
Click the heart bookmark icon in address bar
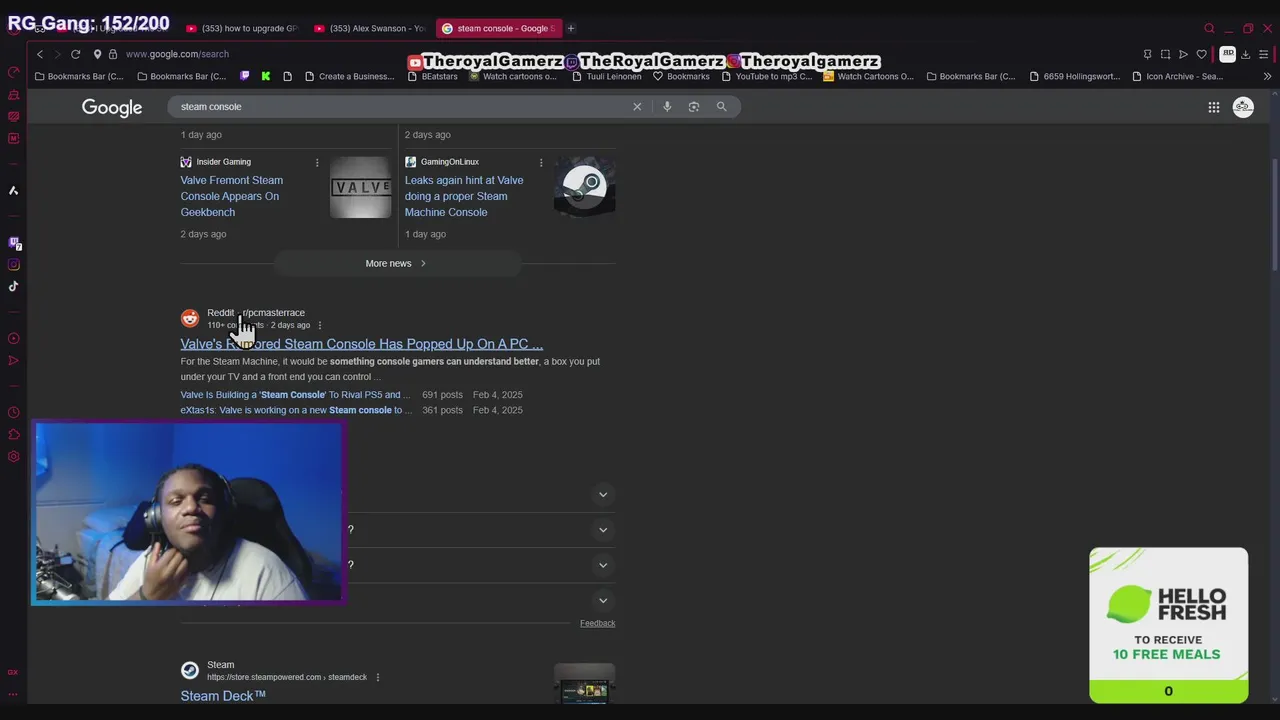pyautogui.click(x=1201, y=54)
